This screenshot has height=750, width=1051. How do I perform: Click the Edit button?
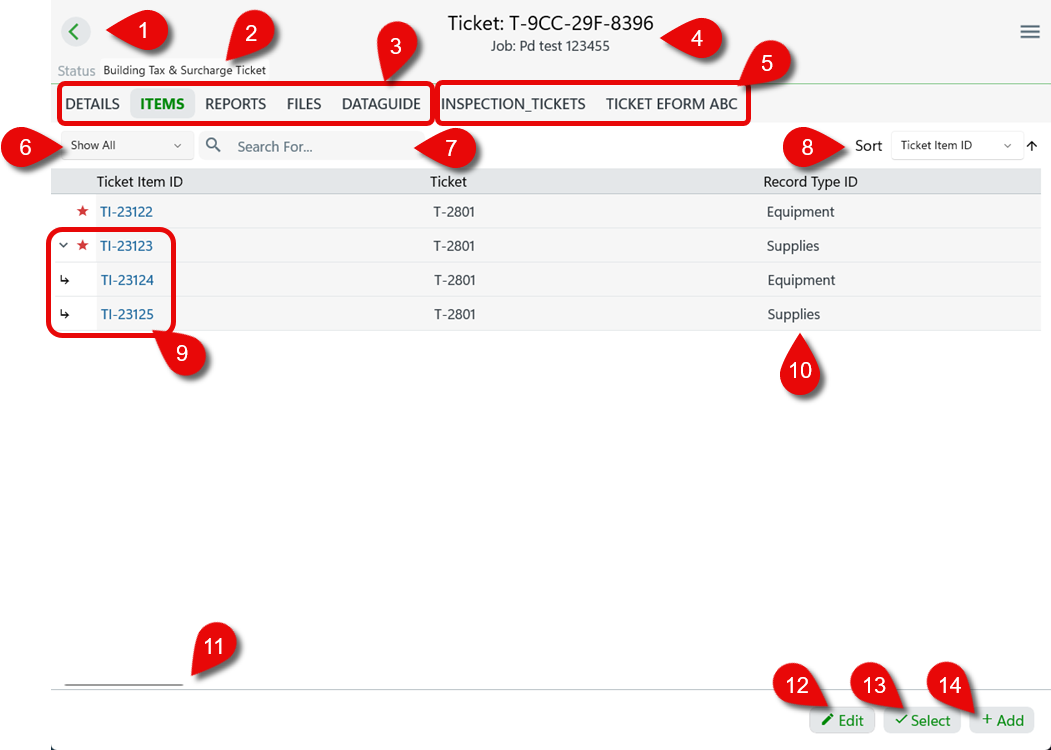click(x=842, y=721)
